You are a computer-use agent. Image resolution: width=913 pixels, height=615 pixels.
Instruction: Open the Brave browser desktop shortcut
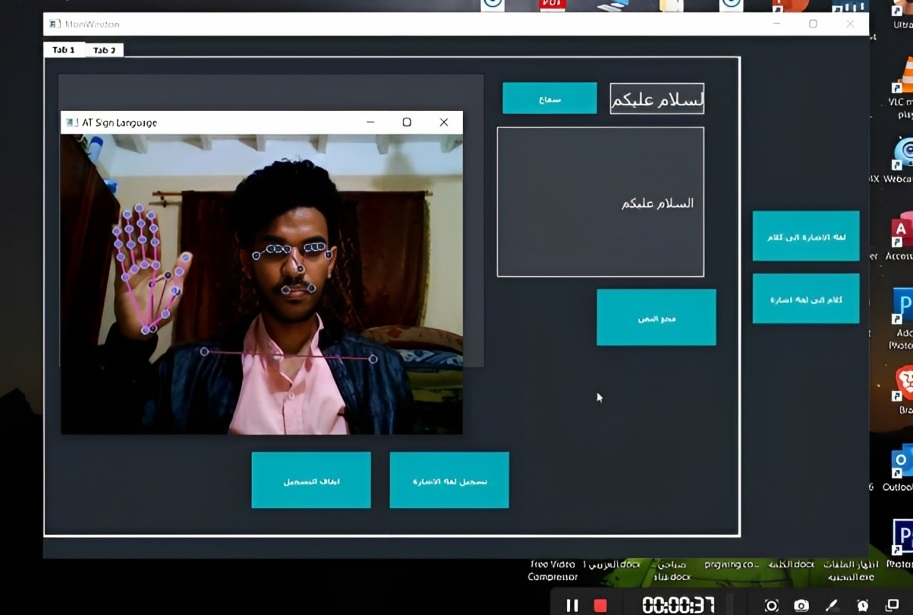[903, 389]
